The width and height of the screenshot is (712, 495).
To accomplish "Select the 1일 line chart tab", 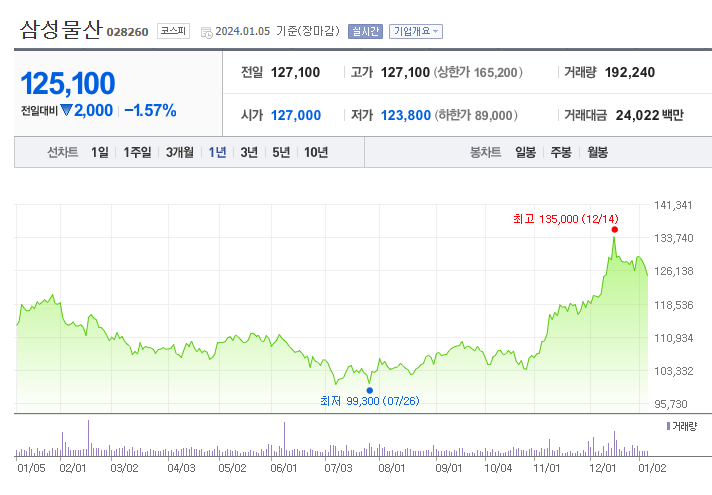I will (x=100, y=152).
